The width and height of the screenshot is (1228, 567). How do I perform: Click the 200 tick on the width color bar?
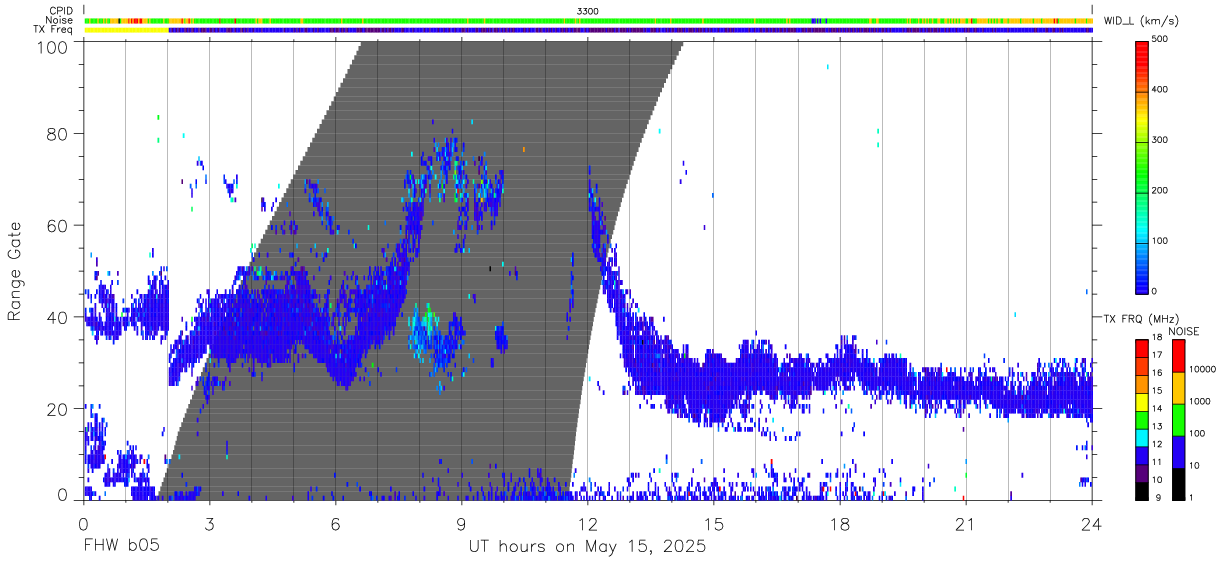[1160, 191]
